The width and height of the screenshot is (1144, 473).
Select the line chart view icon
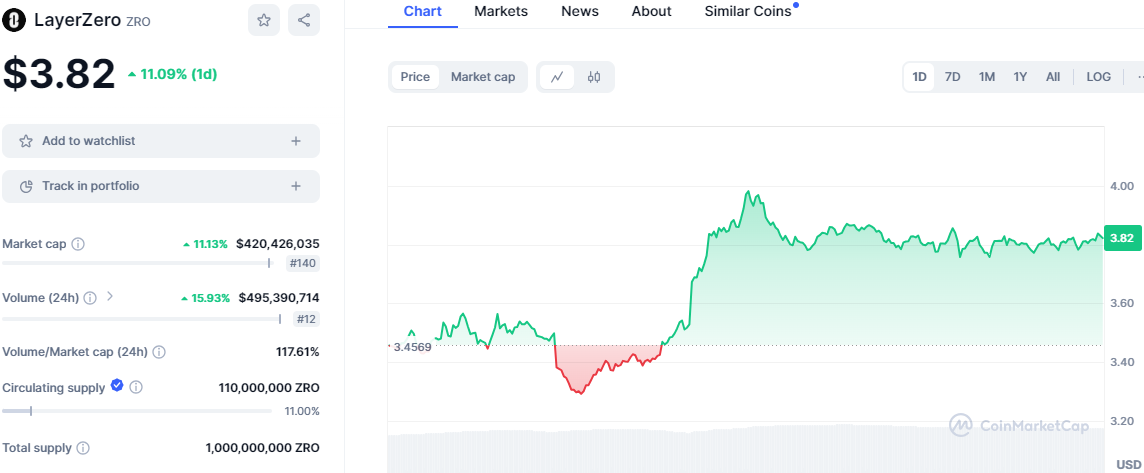pos(557,77)
